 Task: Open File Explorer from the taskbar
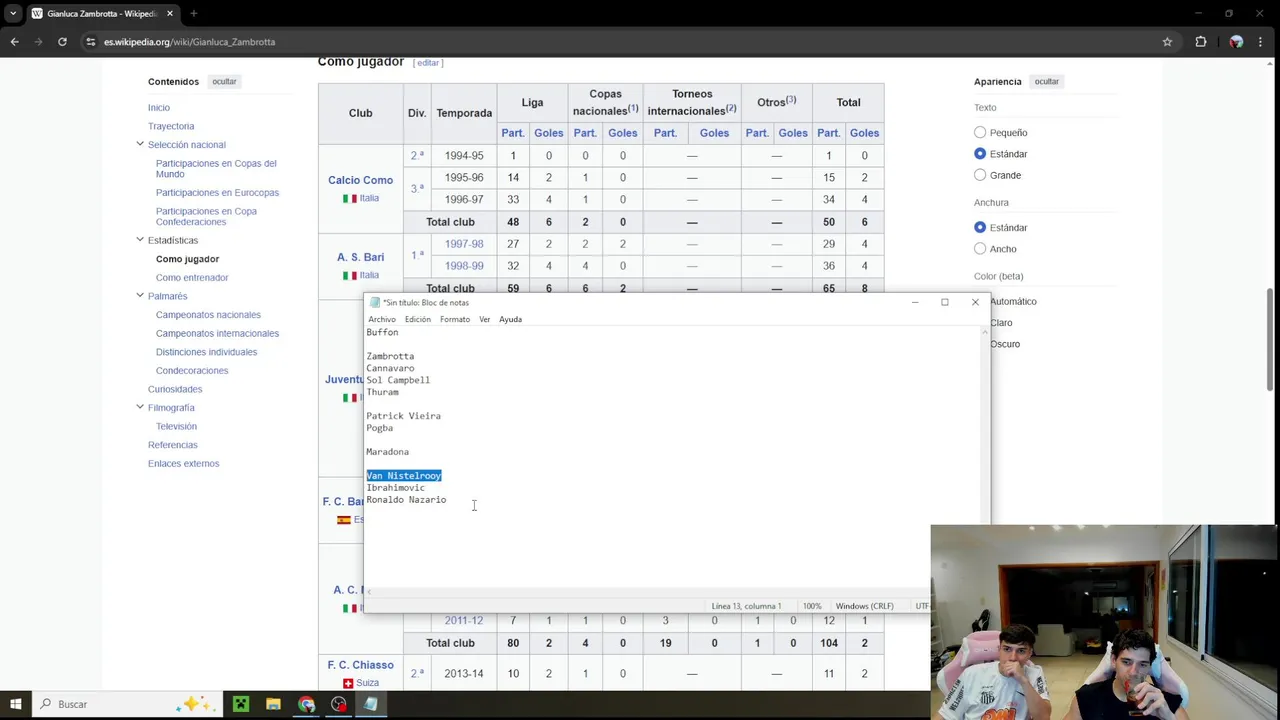pos(273,704)
